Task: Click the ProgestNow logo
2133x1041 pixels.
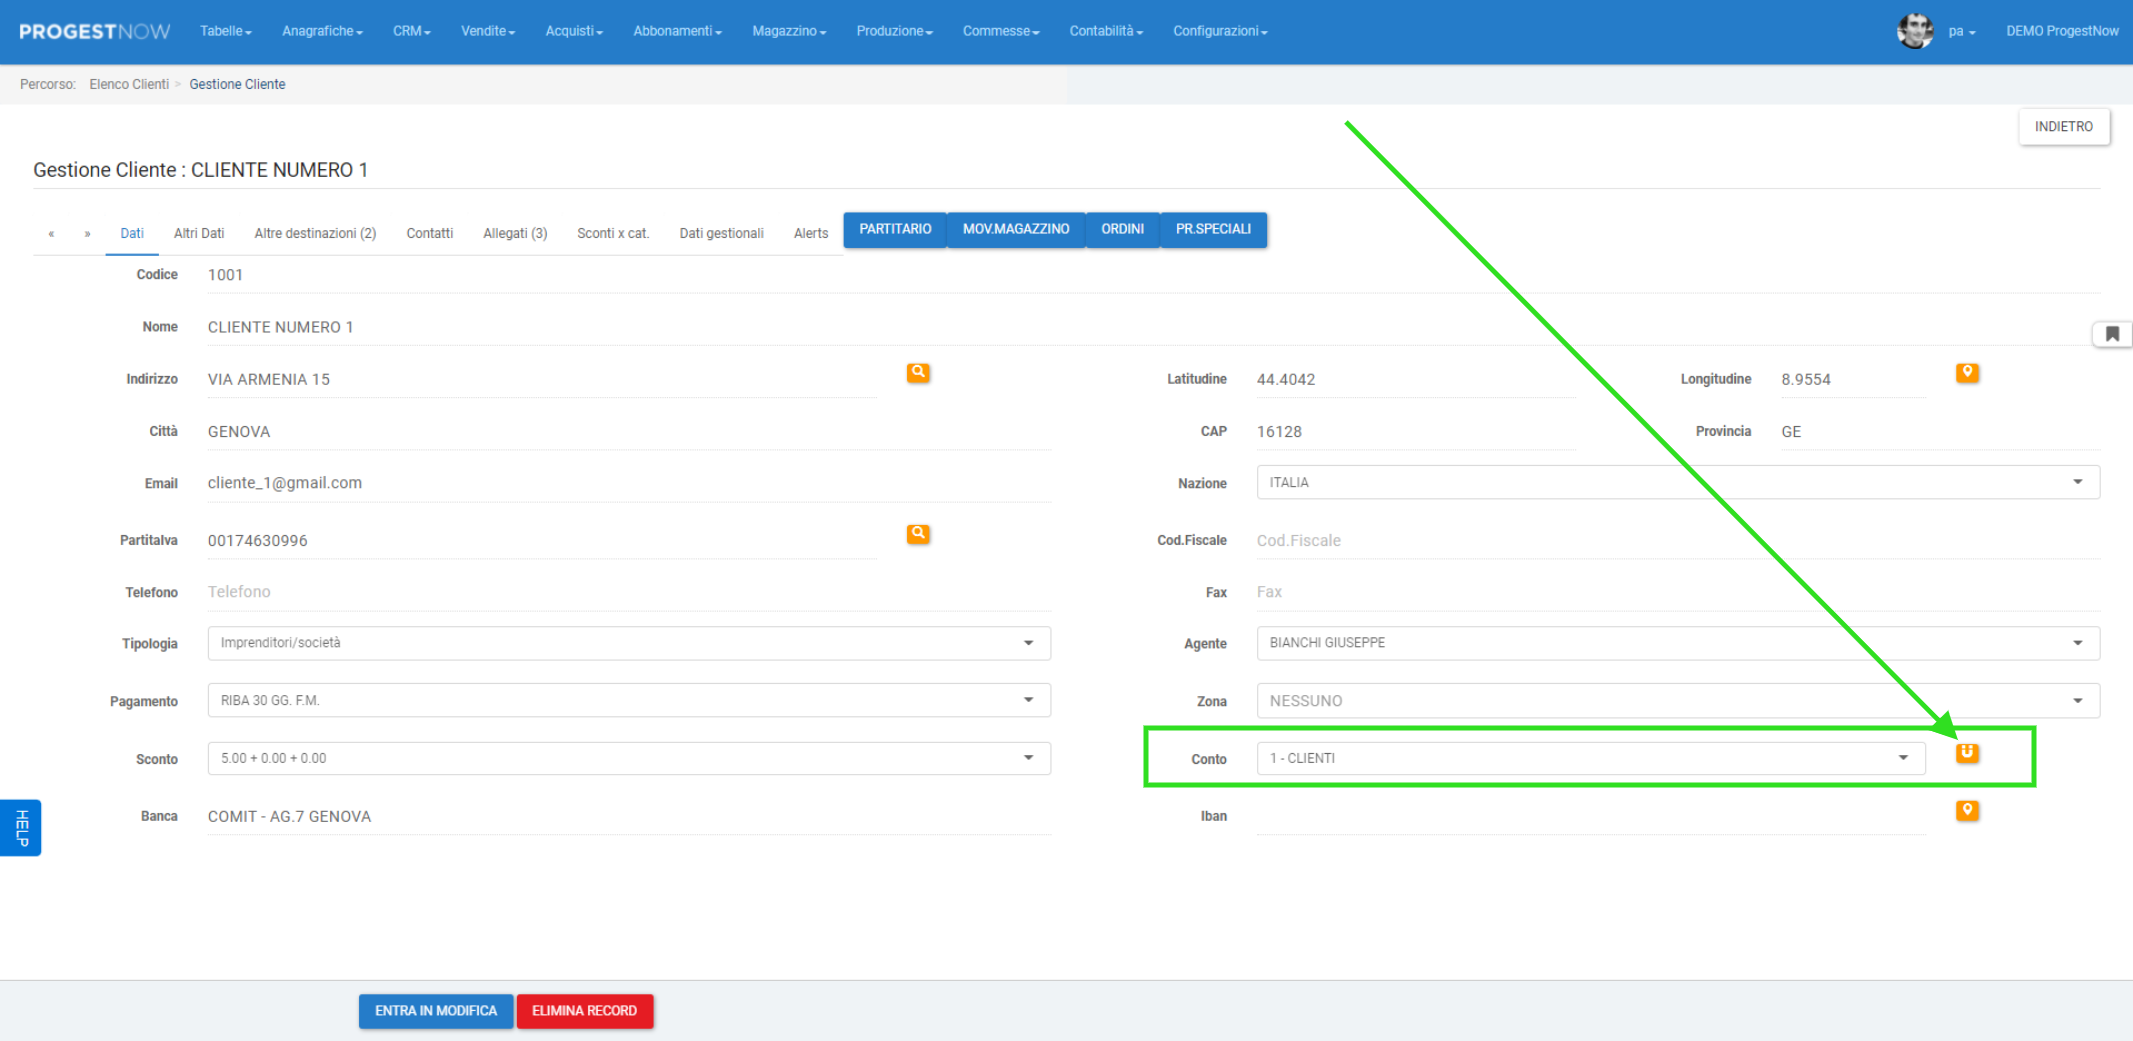Action: click(95, 32)
